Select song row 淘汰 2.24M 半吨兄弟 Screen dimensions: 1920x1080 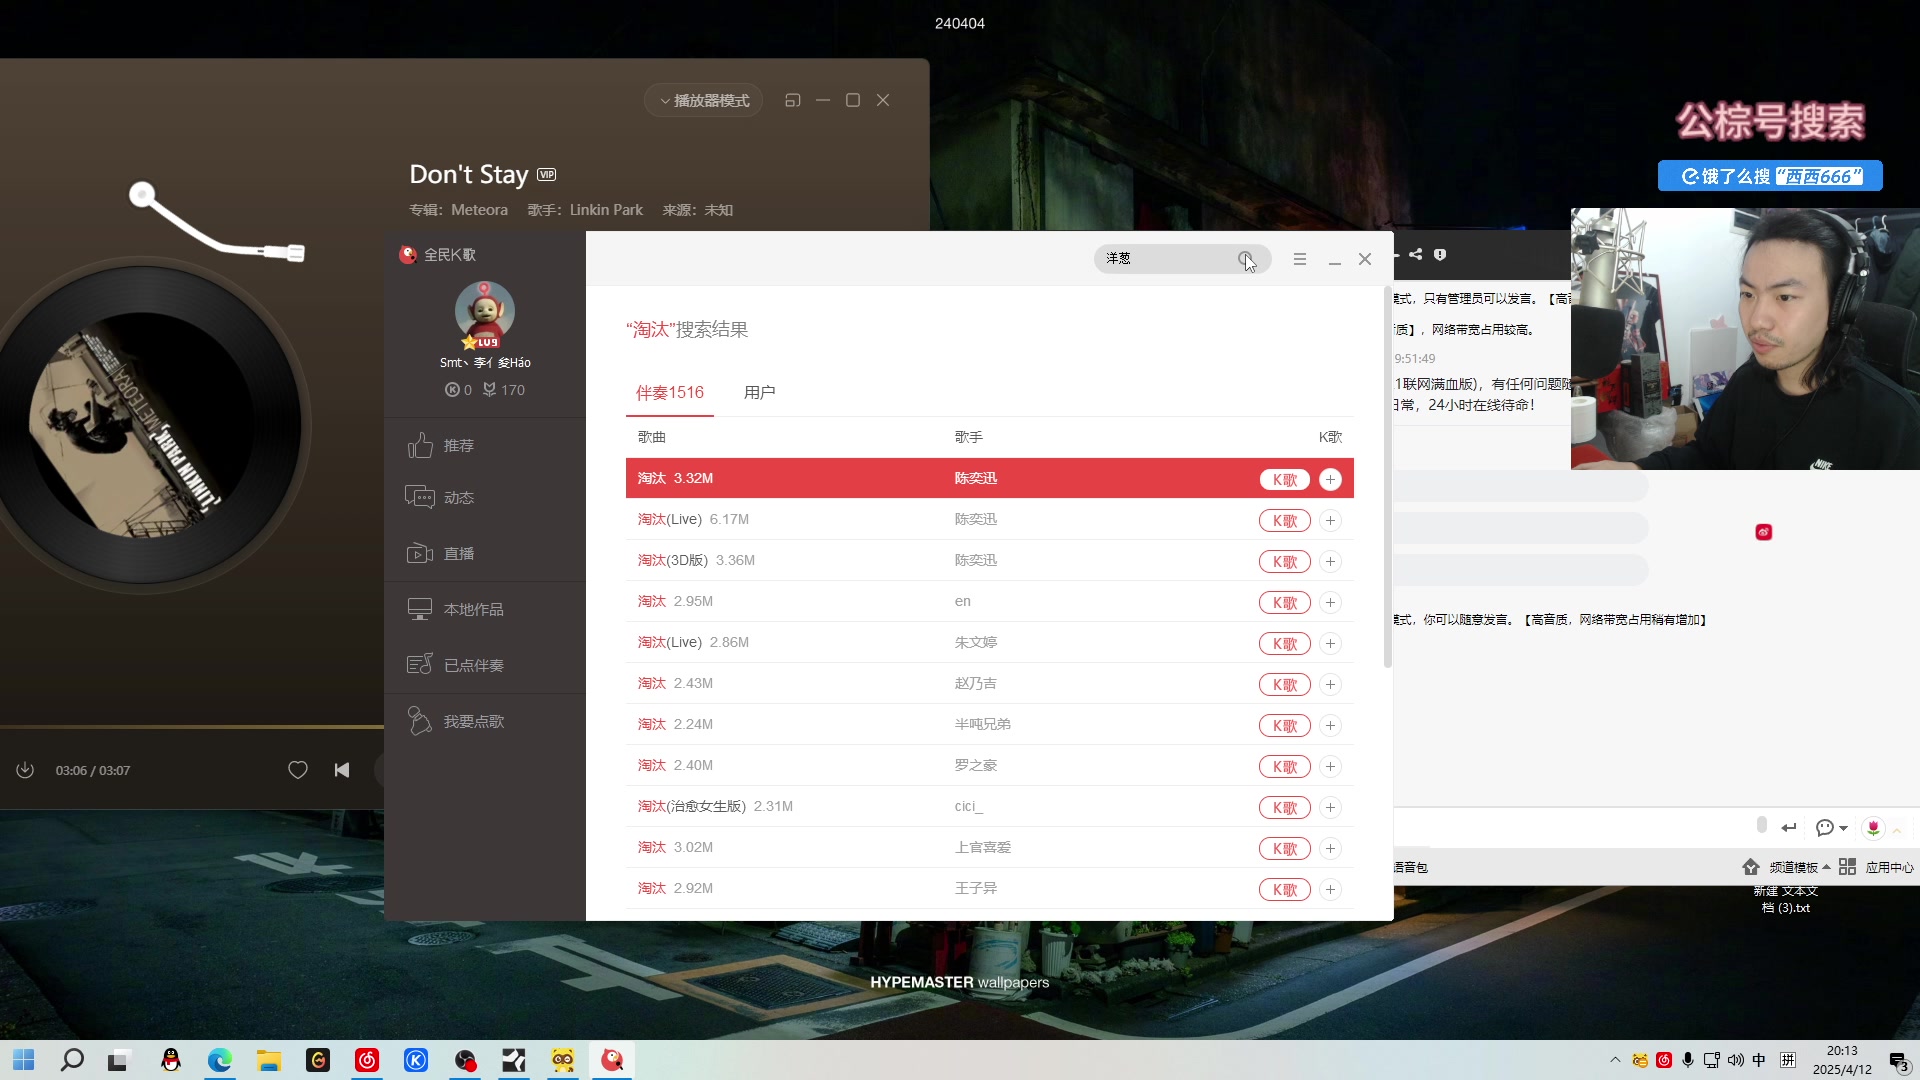tap(990, 724)
